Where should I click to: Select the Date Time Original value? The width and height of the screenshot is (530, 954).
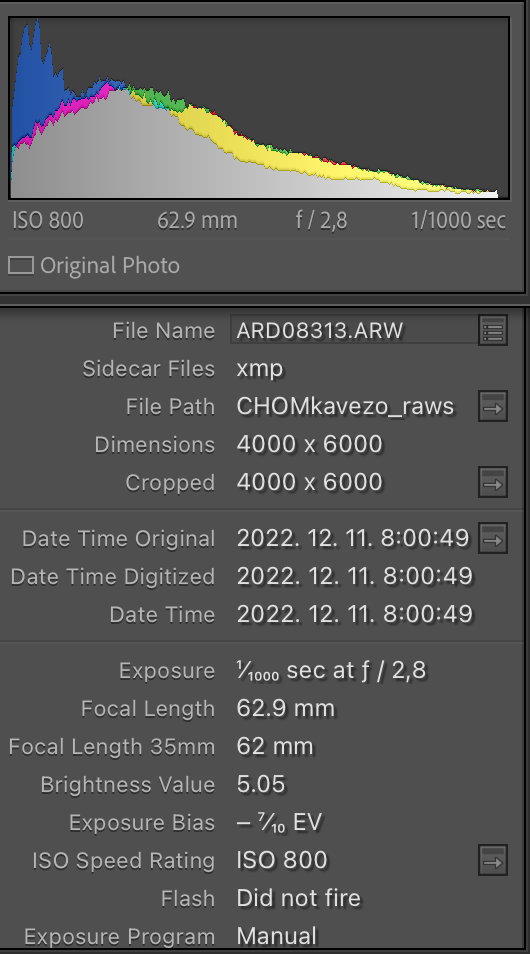click(354, 538)
